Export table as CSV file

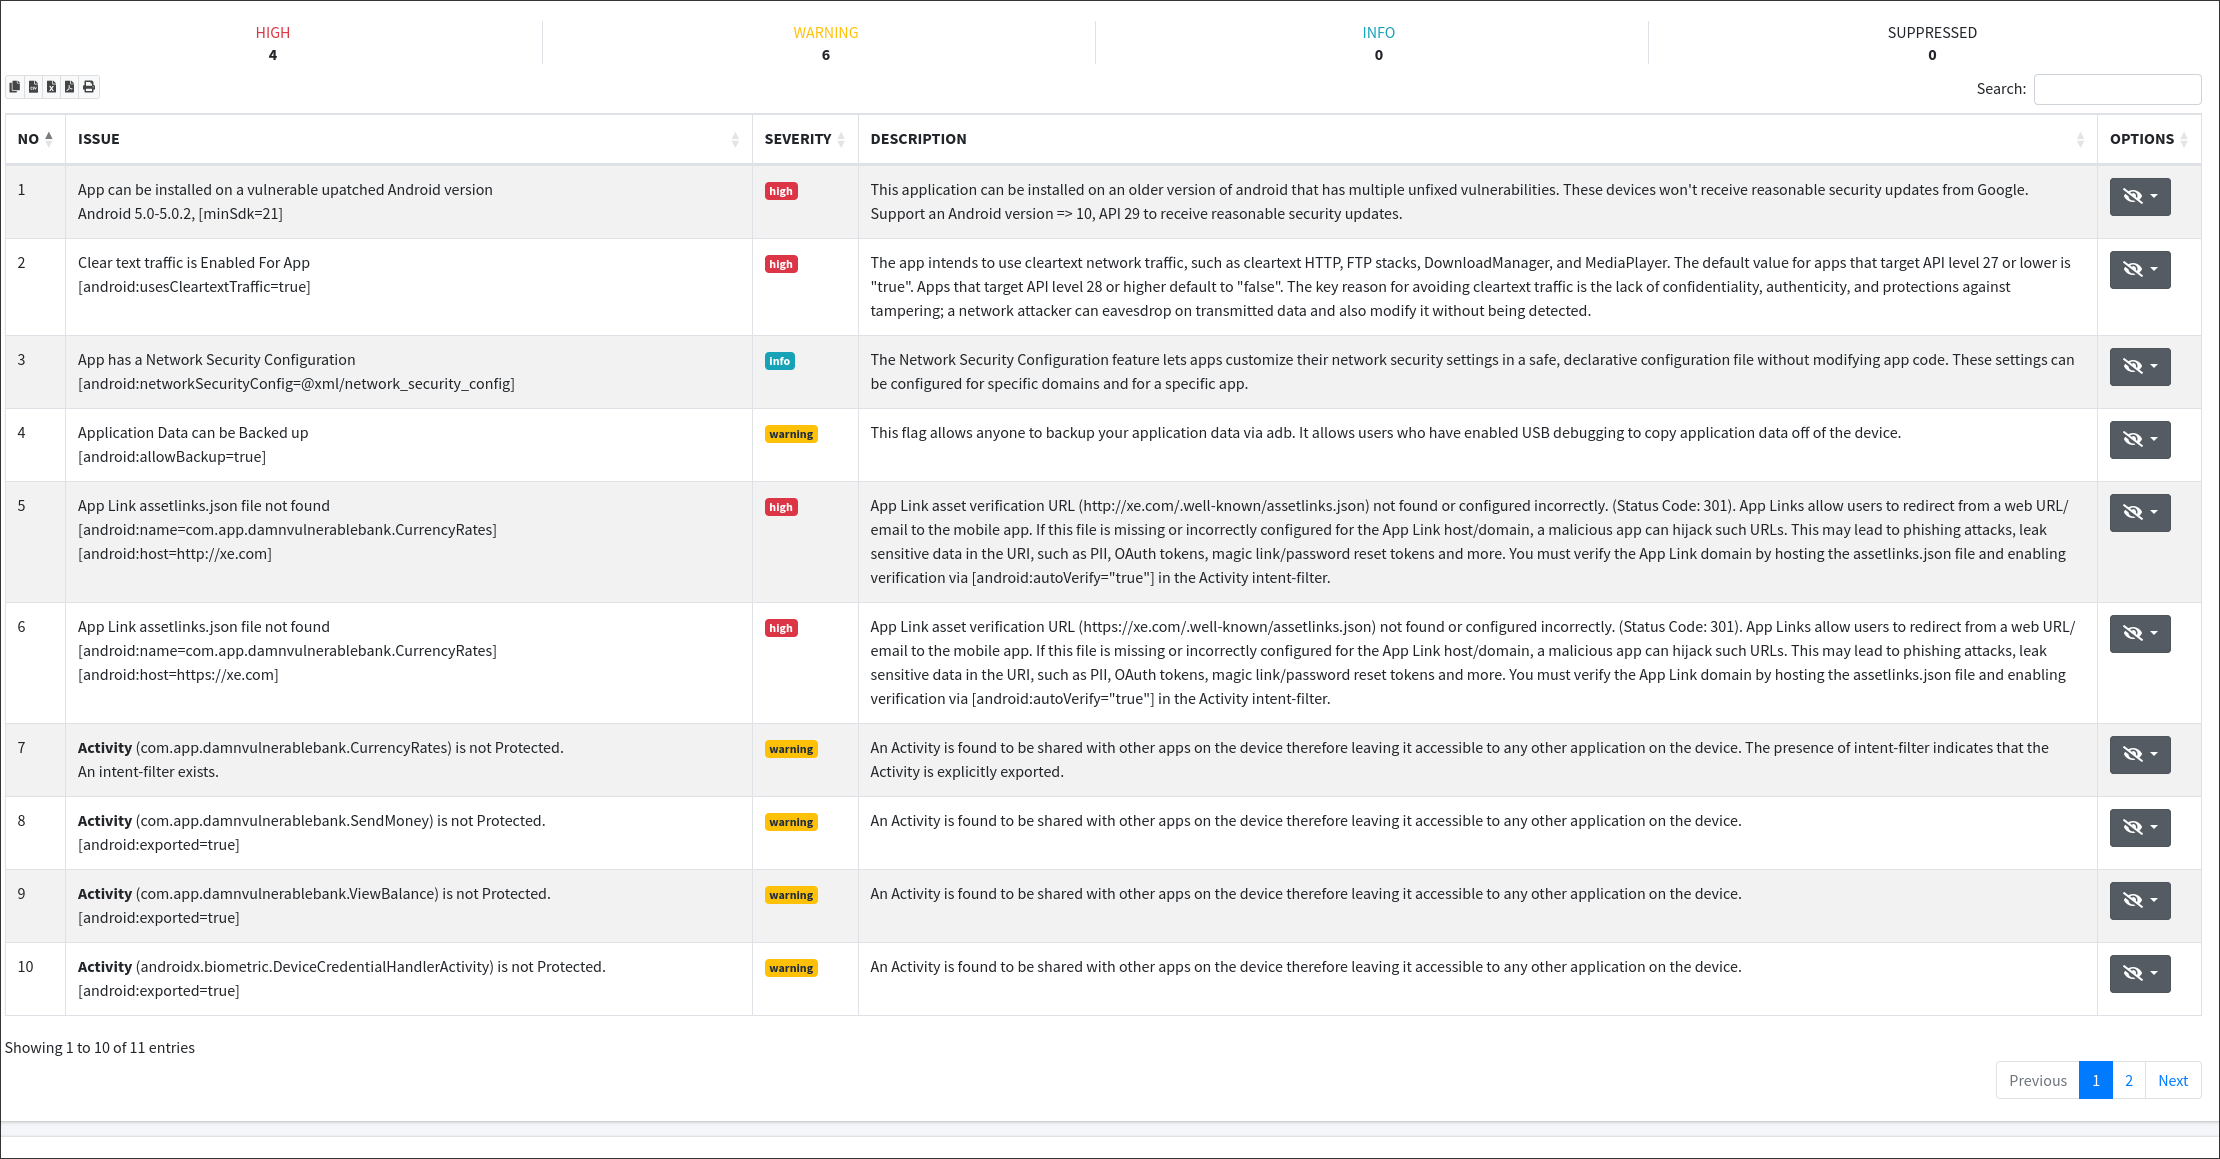[x=33, y=87]
